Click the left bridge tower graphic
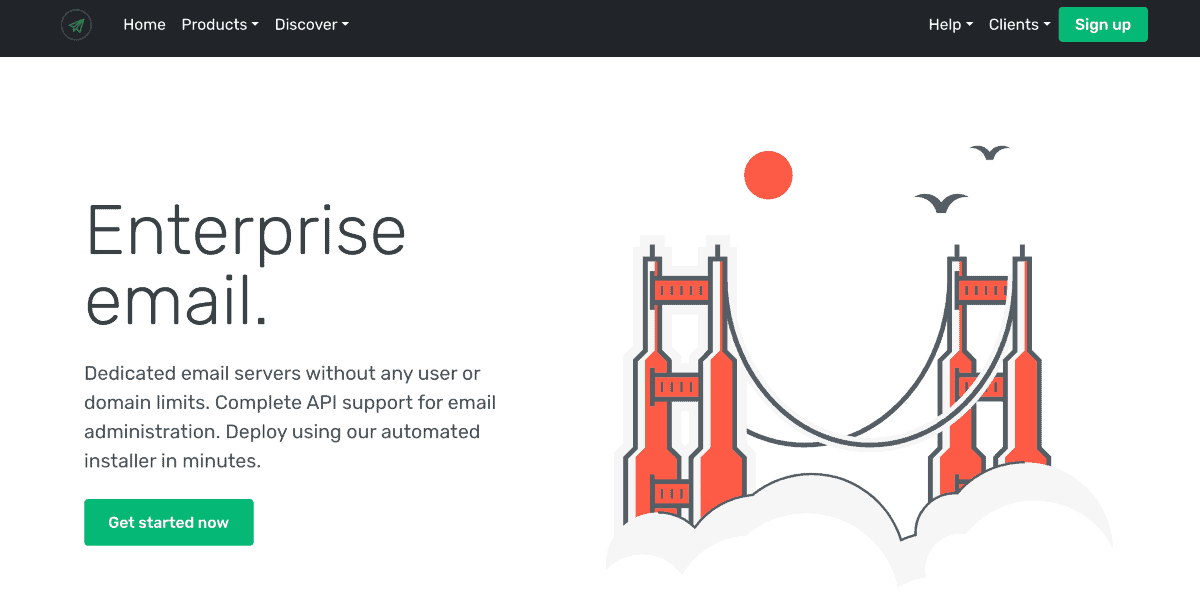 717,400
